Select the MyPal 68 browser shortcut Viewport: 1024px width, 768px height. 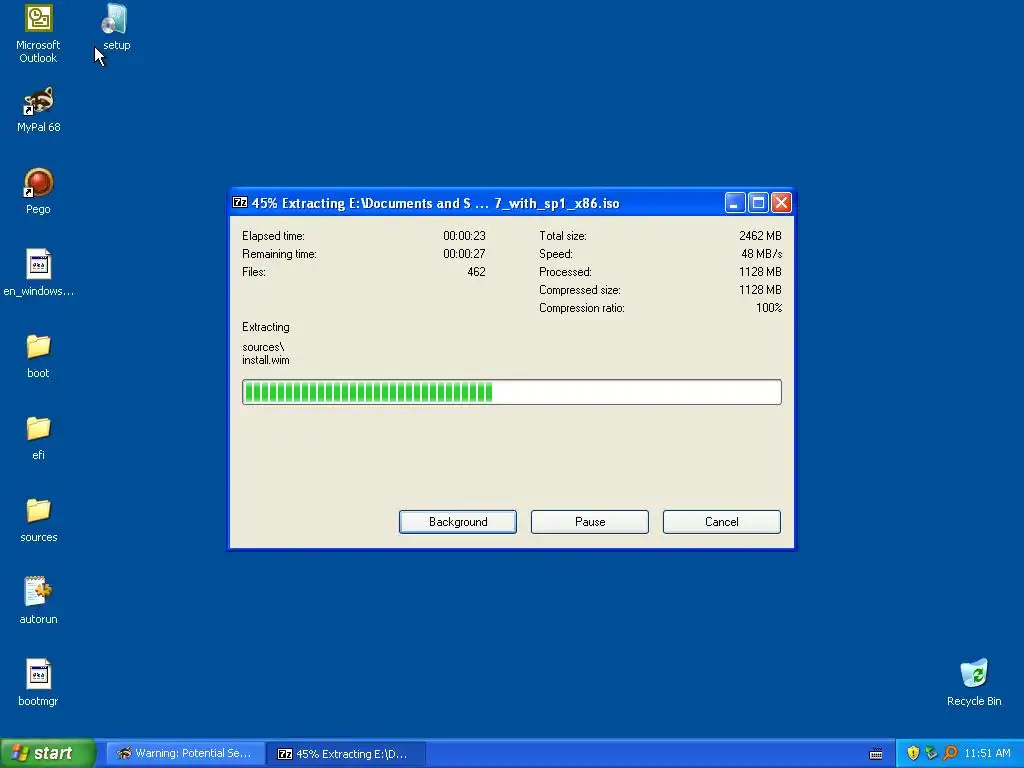tap(38, 110)
